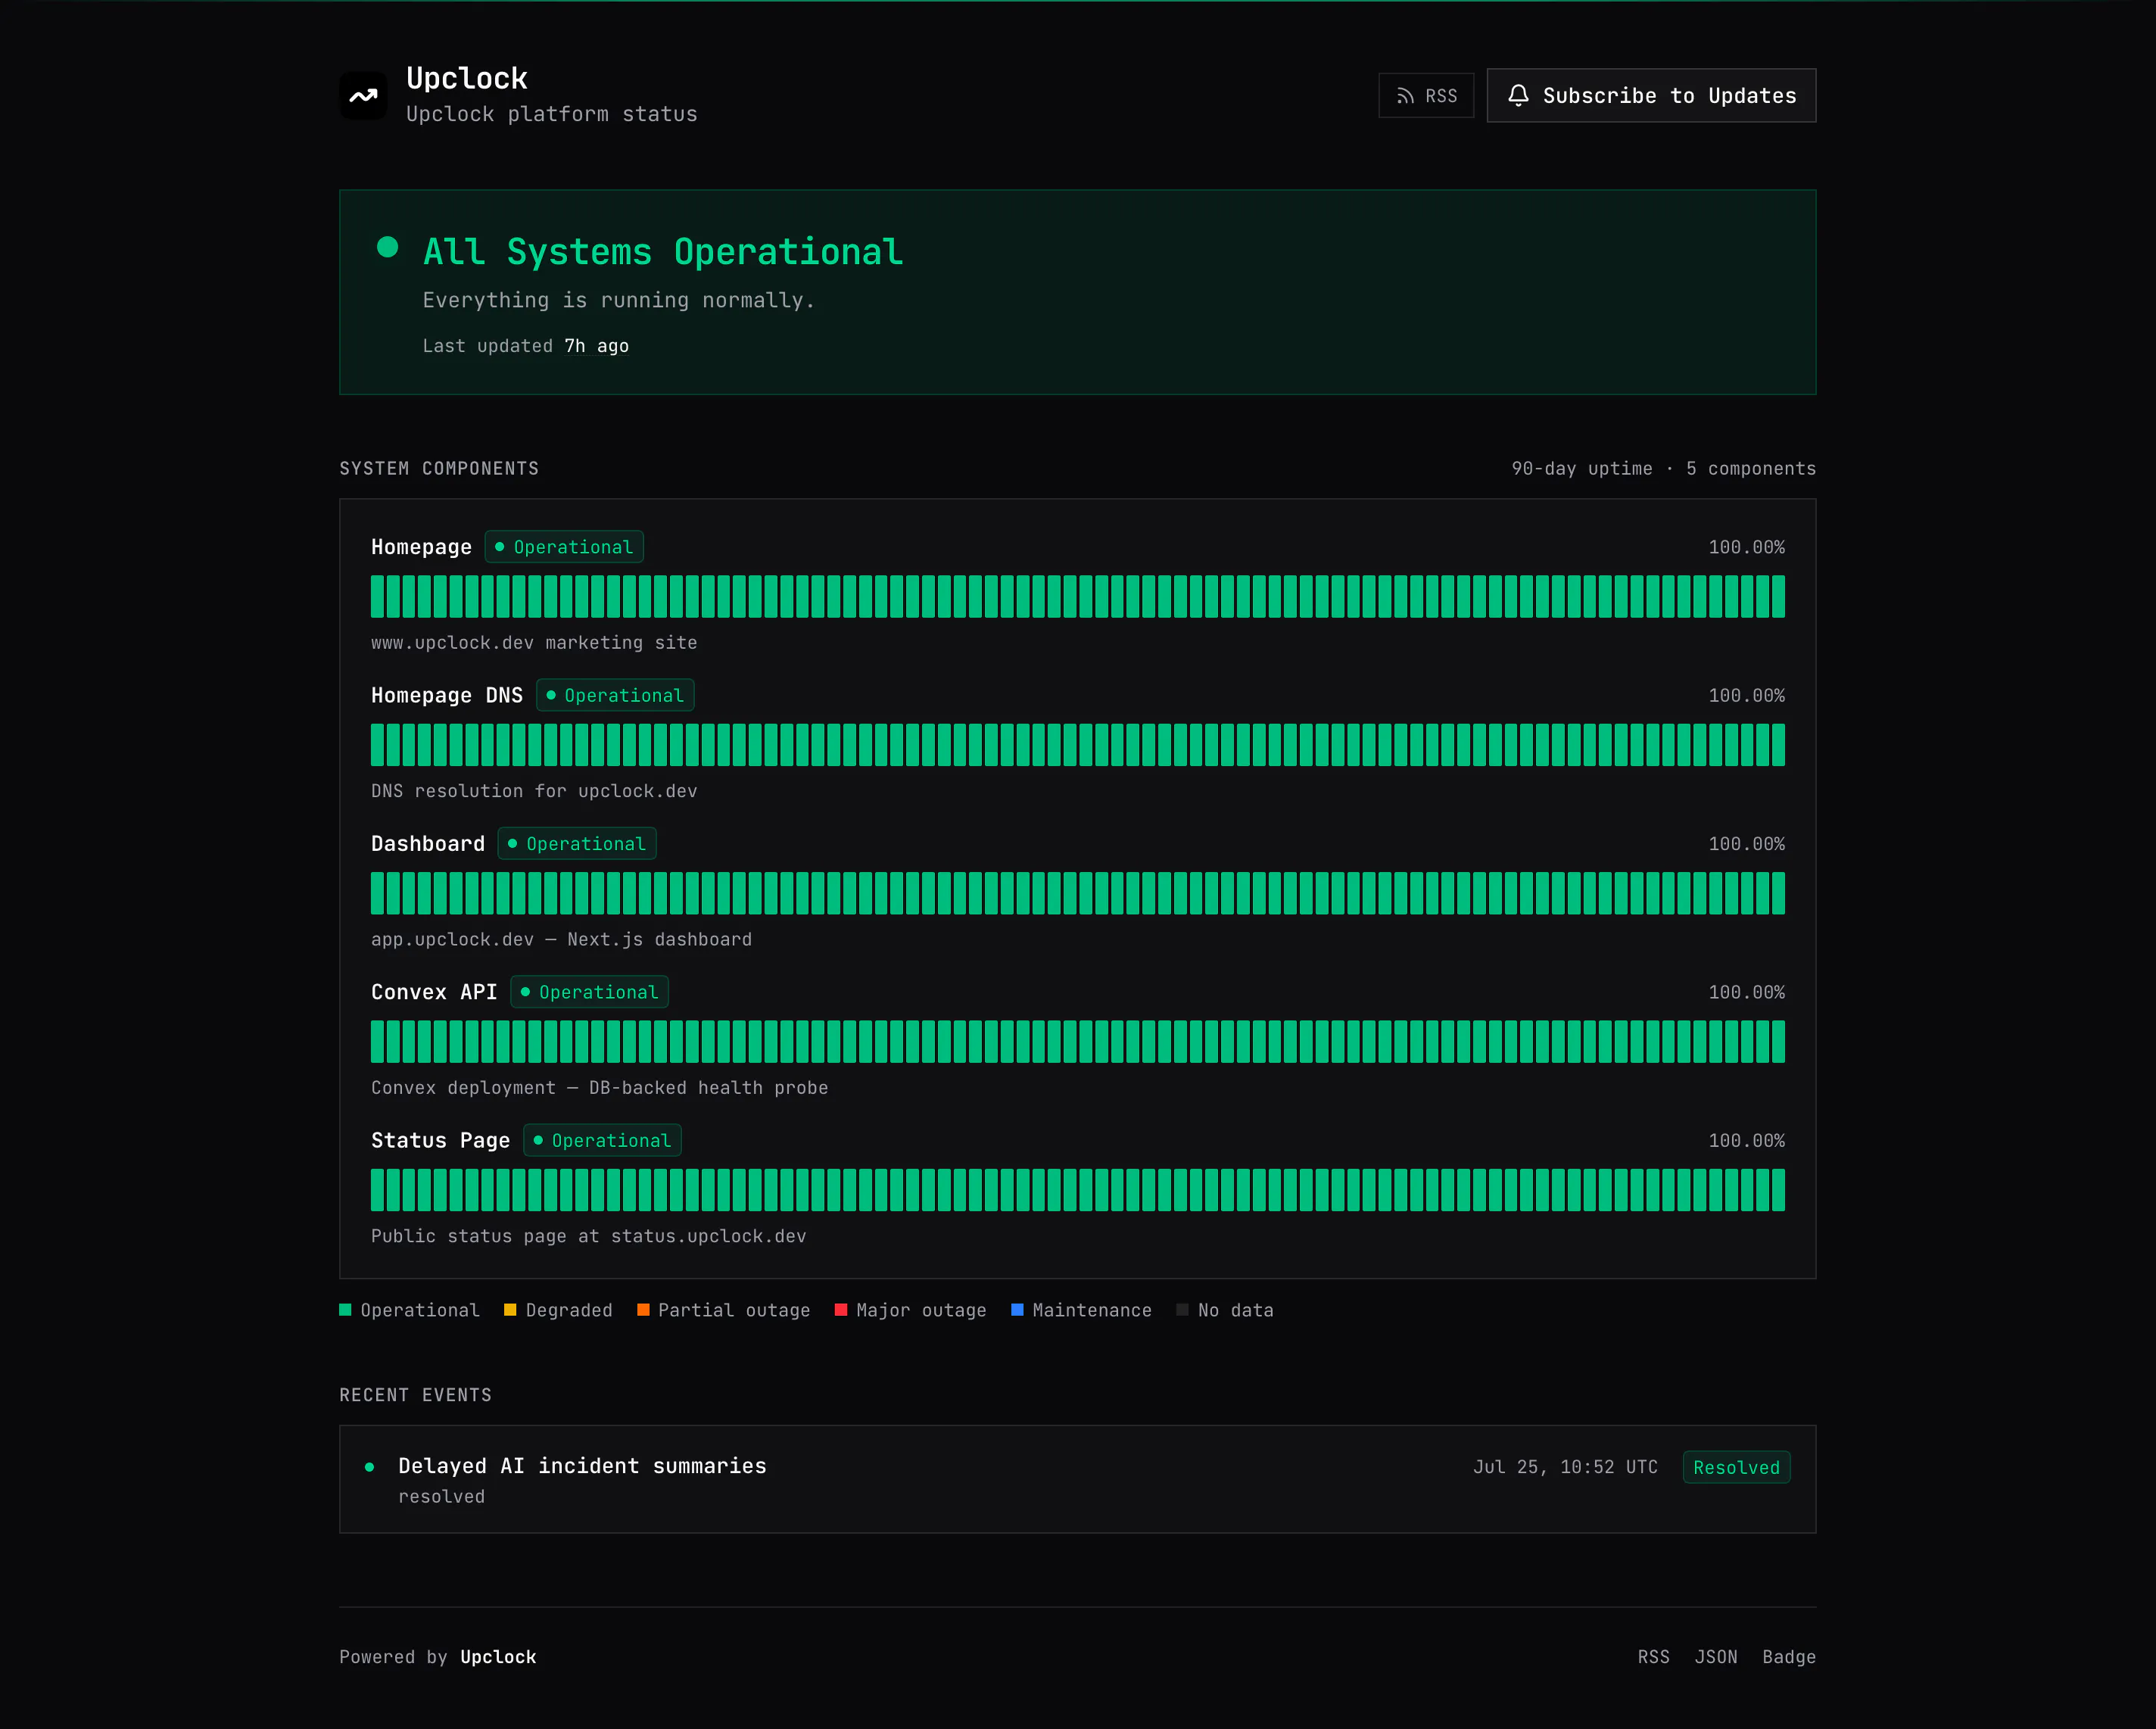Open the footer RSS link
Viewport: 2156px width, 1729px height.
pos(1653,1657)
